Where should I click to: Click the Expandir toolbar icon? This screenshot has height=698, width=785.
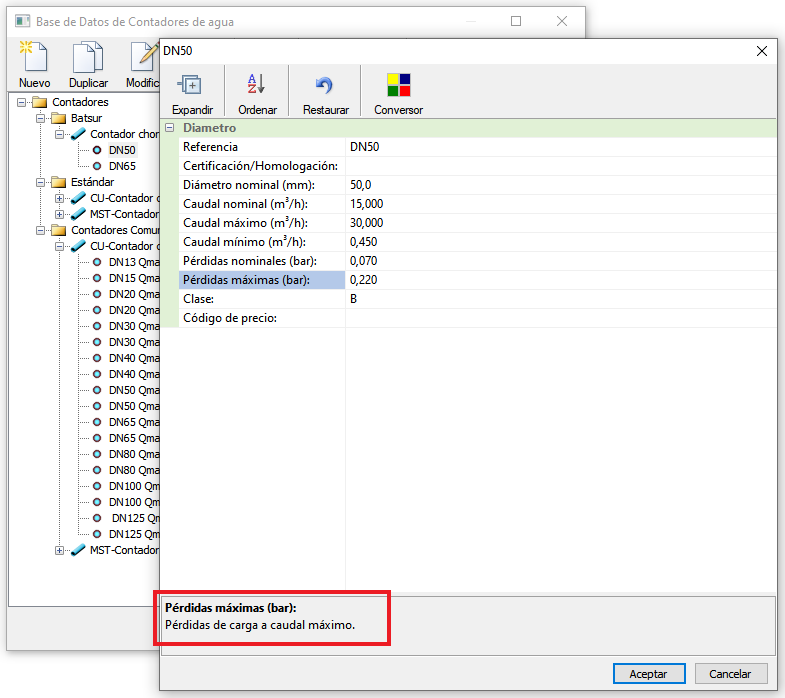coord(190,85)
